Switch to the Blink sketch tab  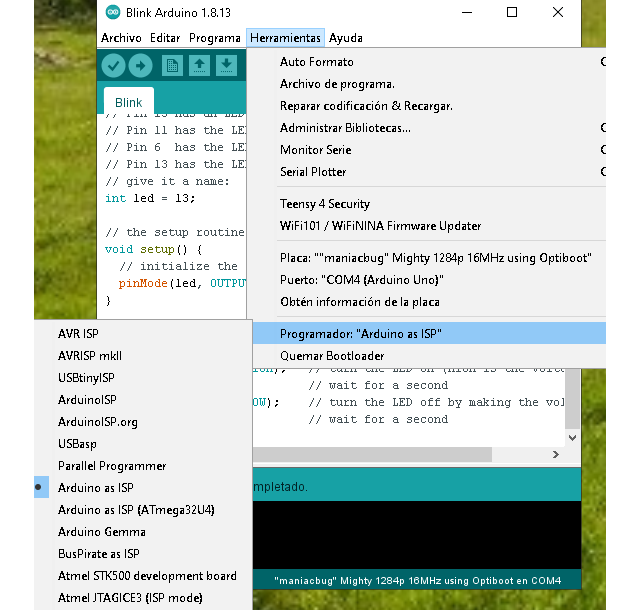tap(129, 102)
